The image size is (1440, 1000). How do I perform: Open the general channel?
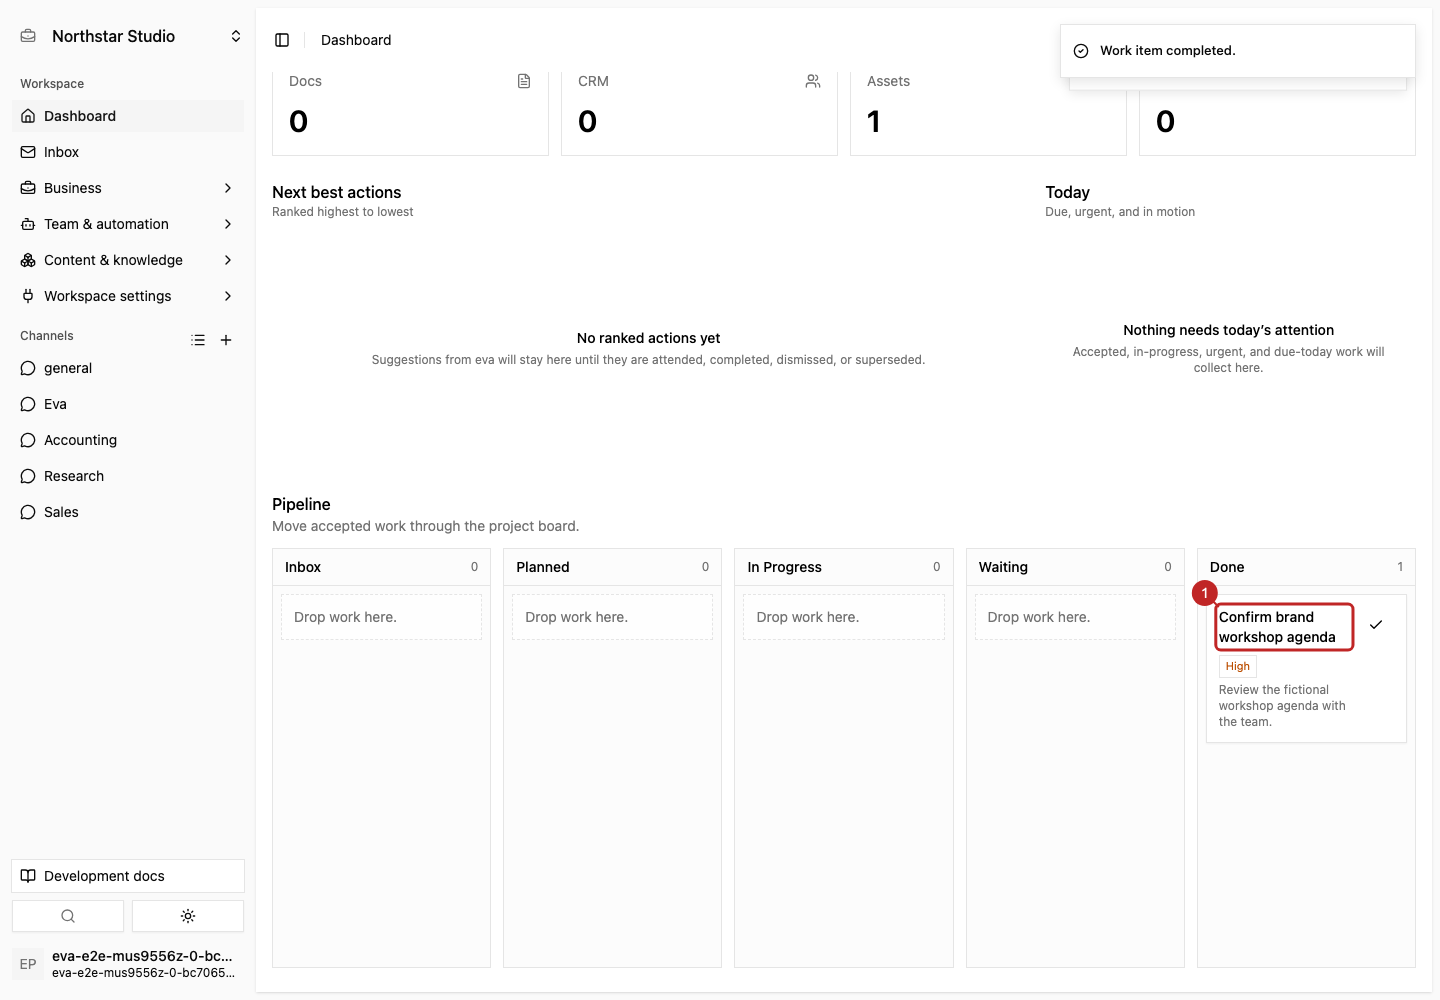(x=128, y=368)
